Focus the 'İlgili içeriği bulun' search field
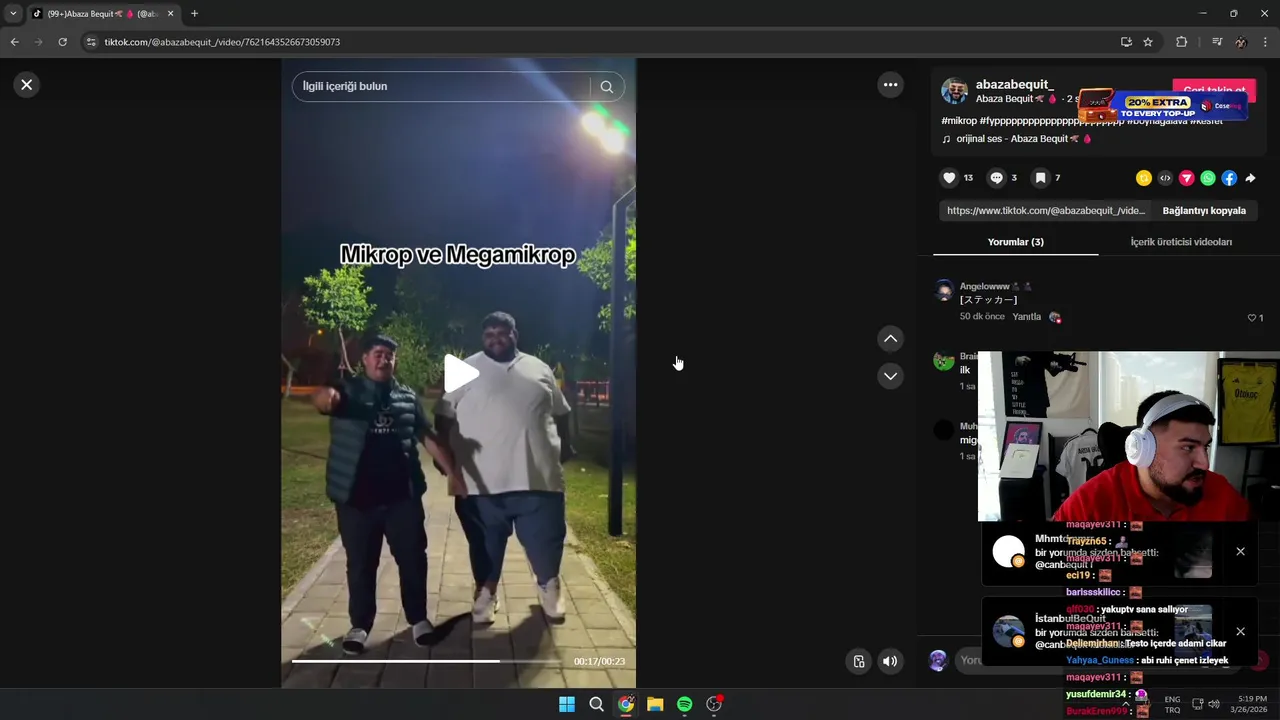This screenshot has height=720, width=1280. 441,86
